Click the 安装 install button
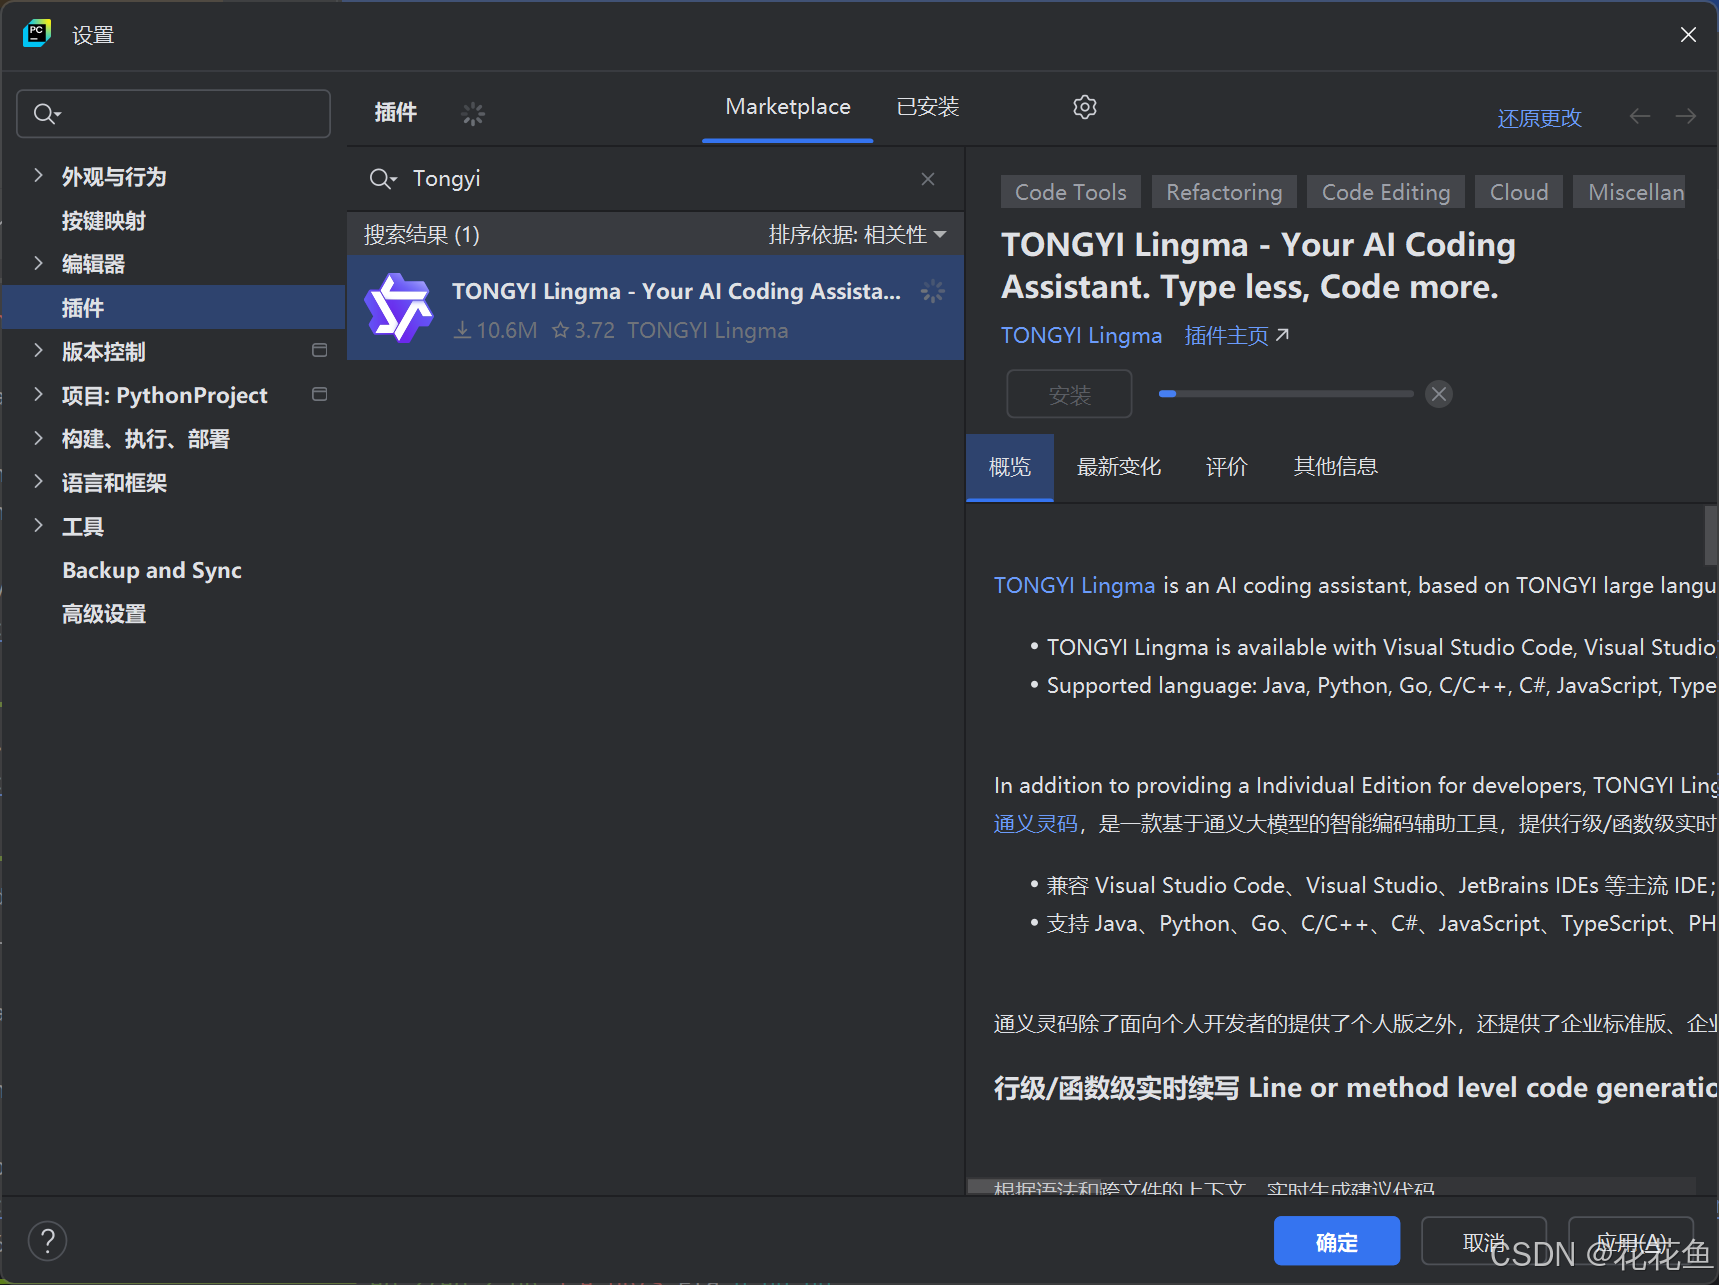The width and height of the screenshot is (1719, 1285). [1069, 395]
